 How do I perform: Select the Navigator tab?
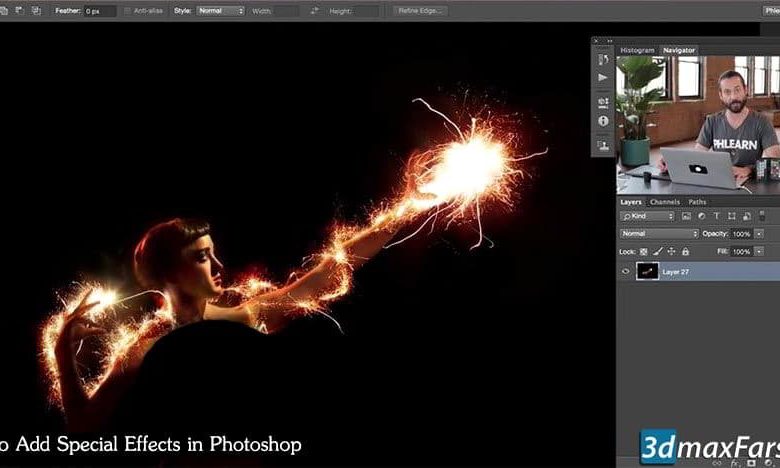pos(679,50)
